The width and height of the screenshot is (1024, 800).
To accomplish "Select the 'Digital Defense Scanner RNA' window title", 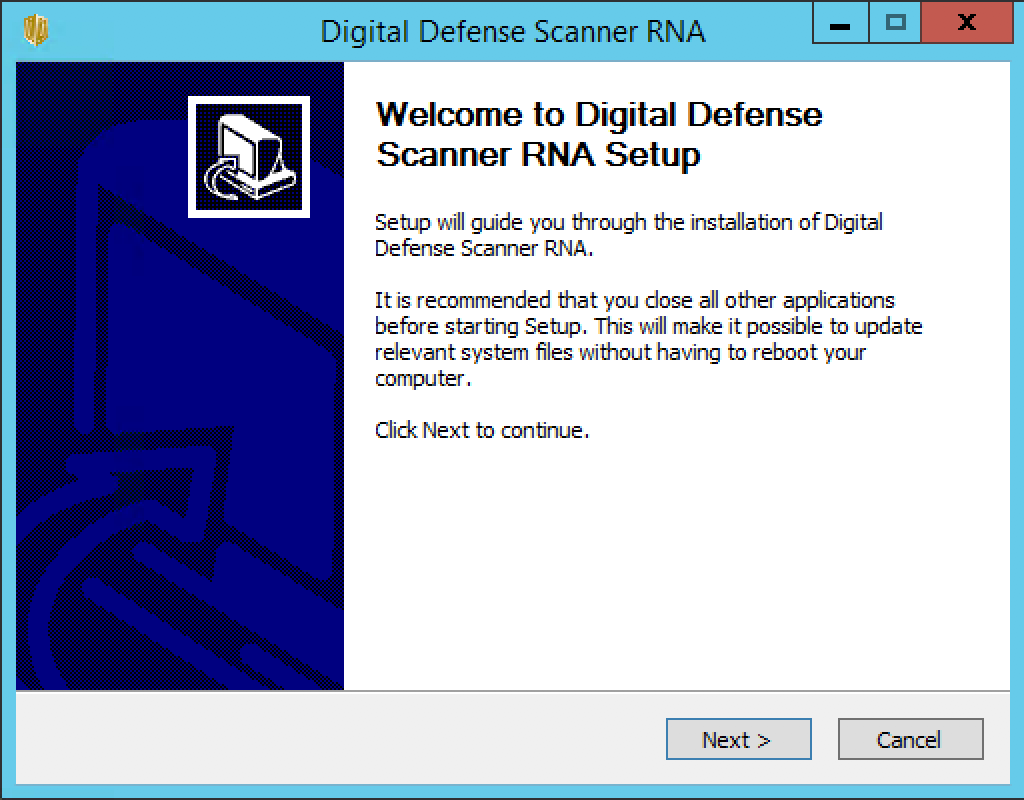I will (x=513, y=31).
